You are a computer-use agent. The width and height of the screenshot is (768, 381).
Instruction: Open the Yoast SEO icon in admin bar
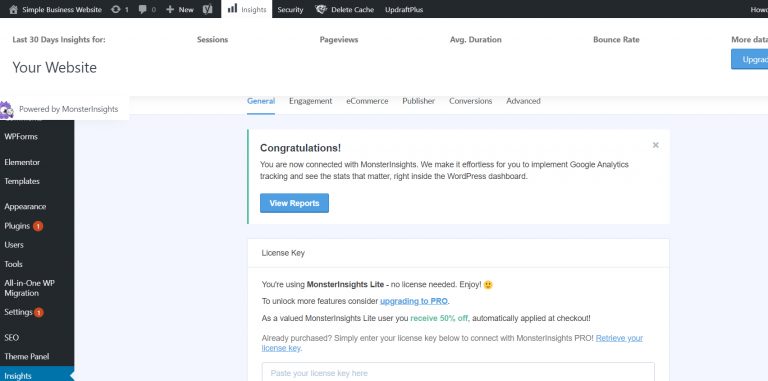coord(208,9)
